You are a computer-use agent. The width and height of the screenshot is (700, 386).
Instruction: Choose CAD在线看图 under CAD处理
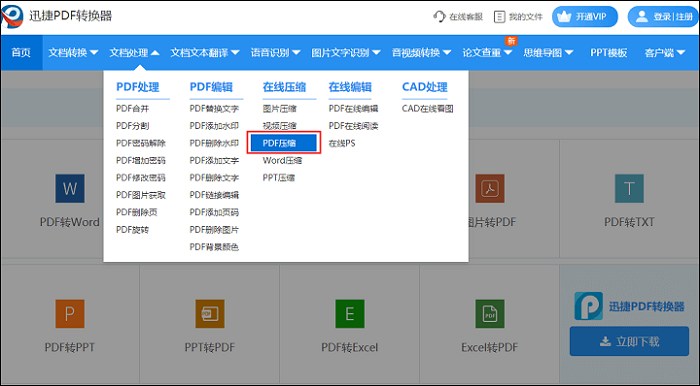[428, 108]
